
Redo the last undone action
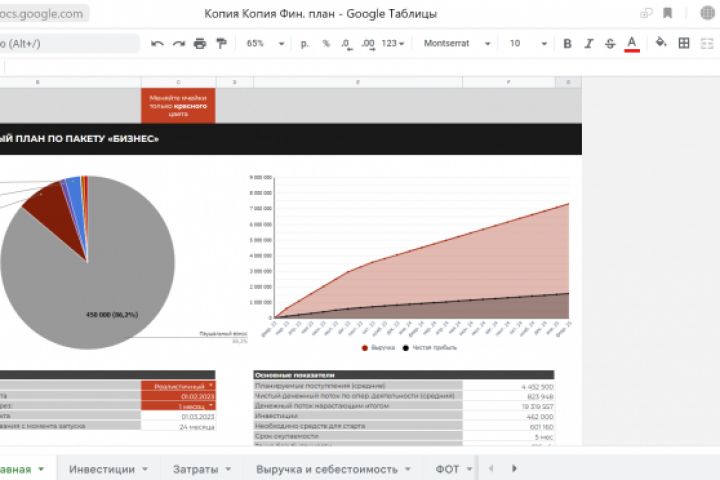(x=179, y=44)
